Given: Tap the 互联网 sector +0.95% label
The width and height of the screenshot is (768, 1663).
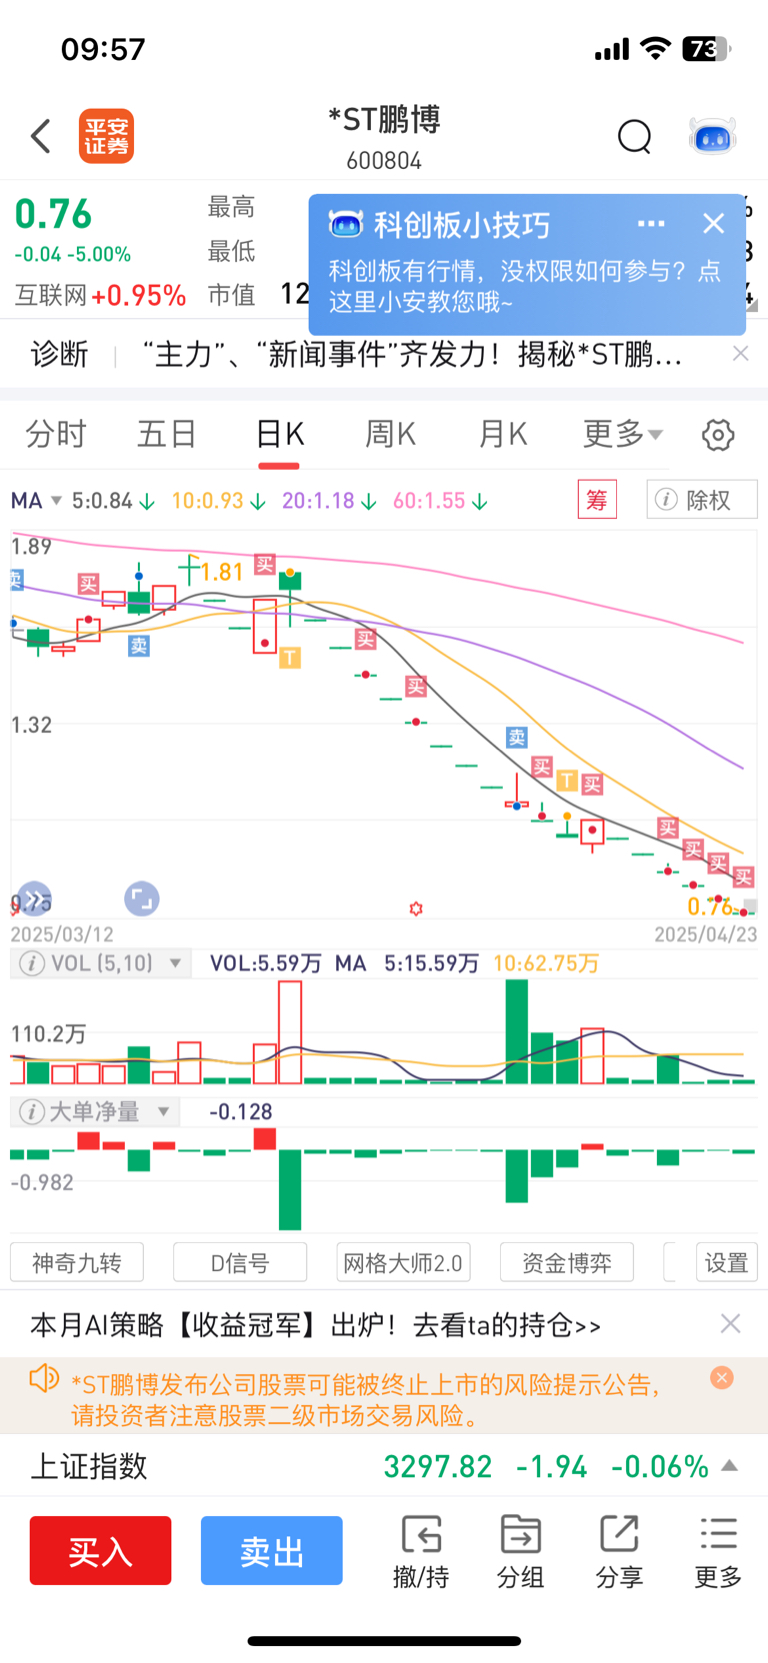Looking at the screenshot, I should (100, 295).
